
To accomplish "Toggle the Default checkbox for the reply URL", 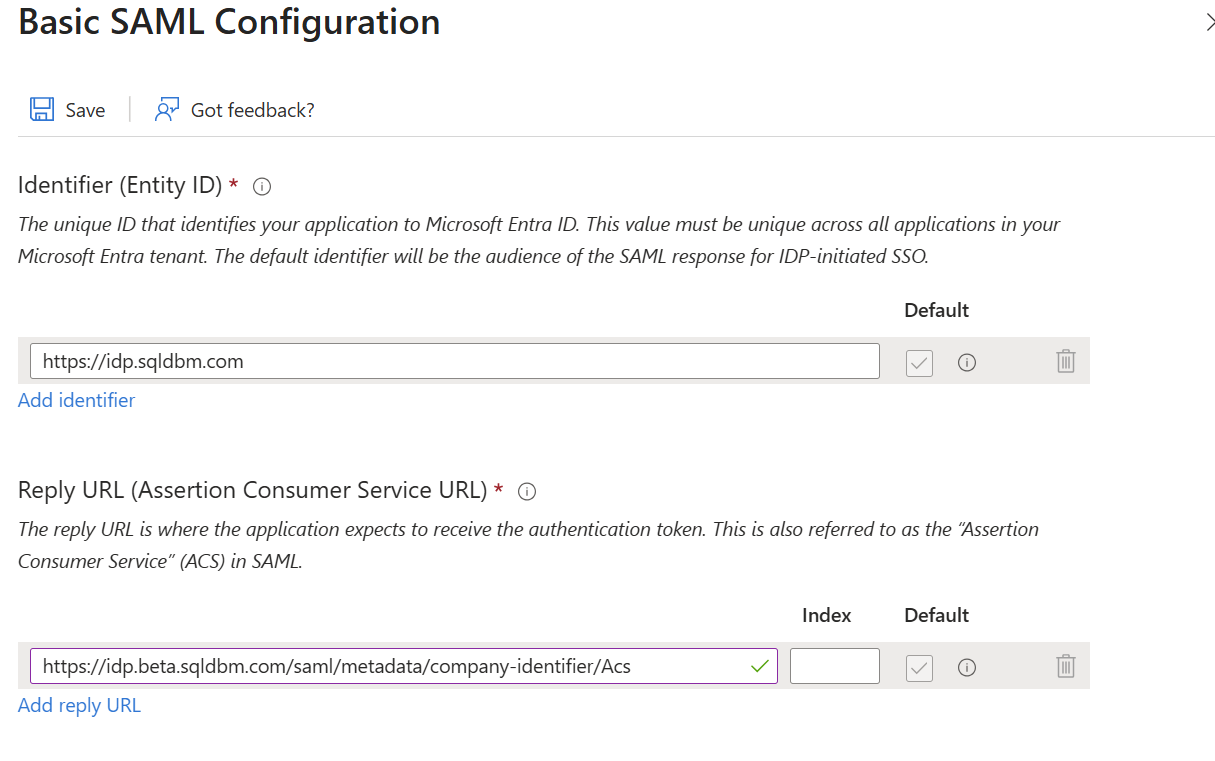I will pos(919,668).
